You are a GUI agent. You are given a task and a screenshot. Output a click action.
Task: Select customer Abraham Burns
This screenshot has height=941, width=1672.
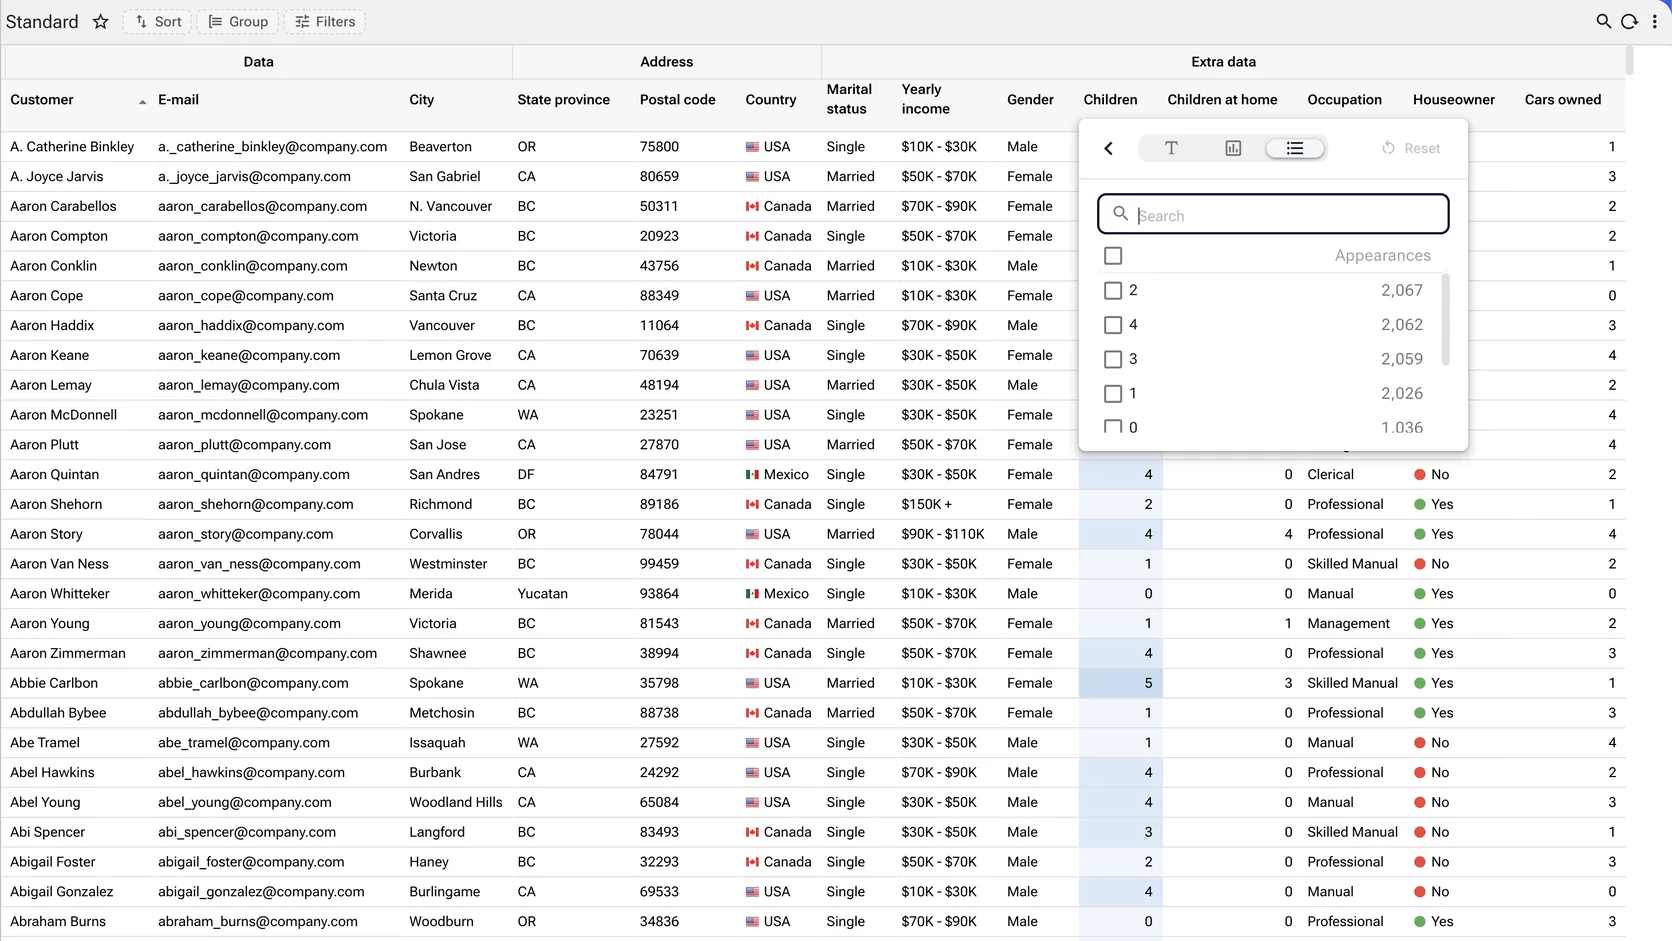58,922
